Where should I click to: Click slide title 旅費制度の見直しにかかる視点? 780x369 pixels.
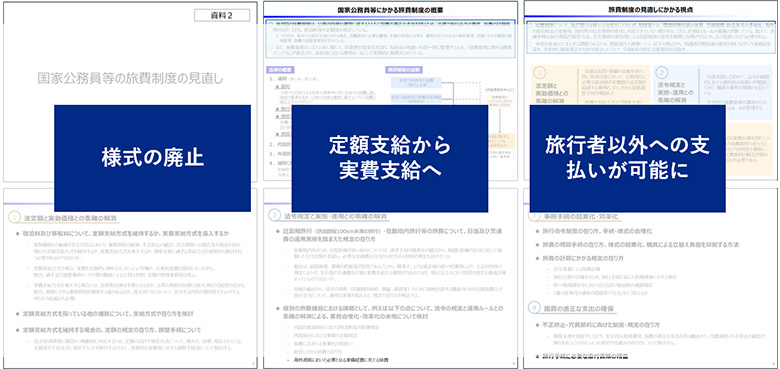point(651,9)
